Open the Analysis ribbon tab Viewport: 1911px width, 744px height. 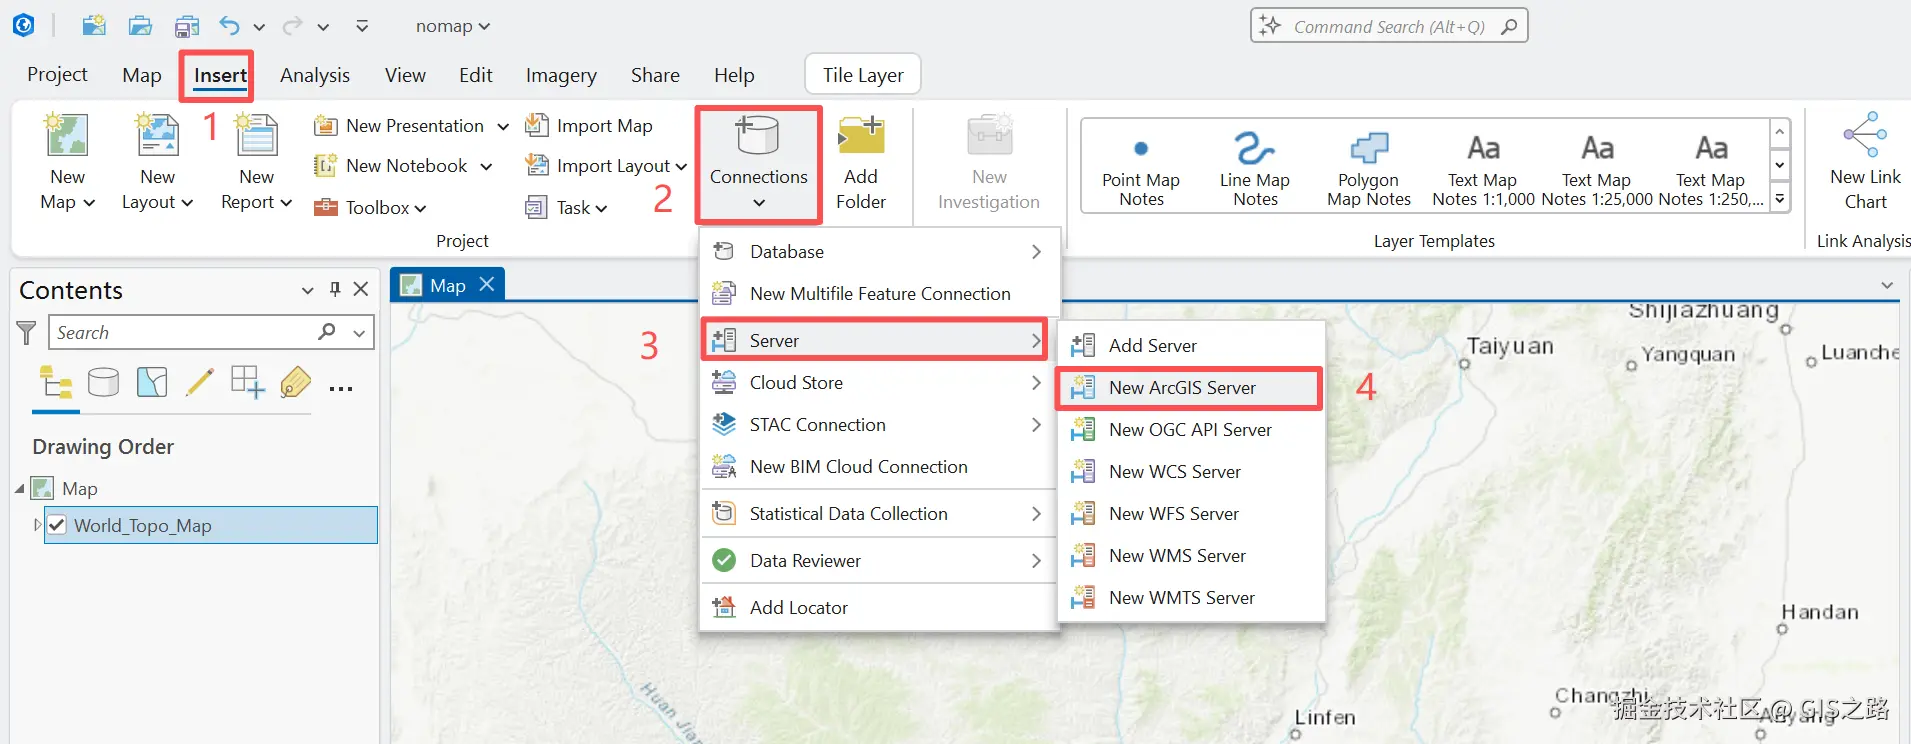315,75
